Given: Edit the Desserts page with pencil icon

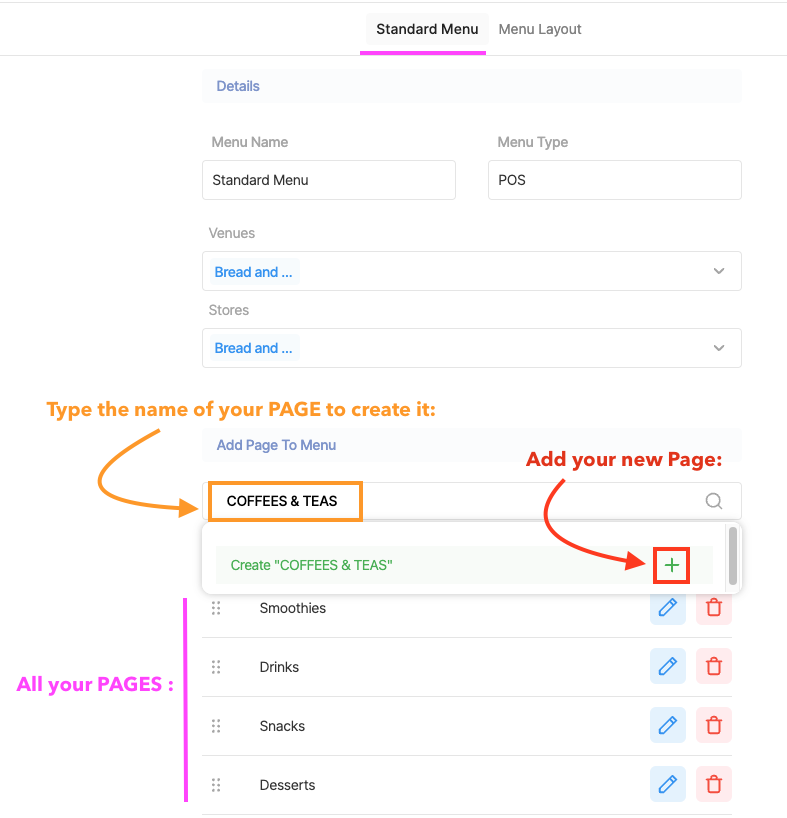Looking at the screenshot, I should tap(668, 784).
